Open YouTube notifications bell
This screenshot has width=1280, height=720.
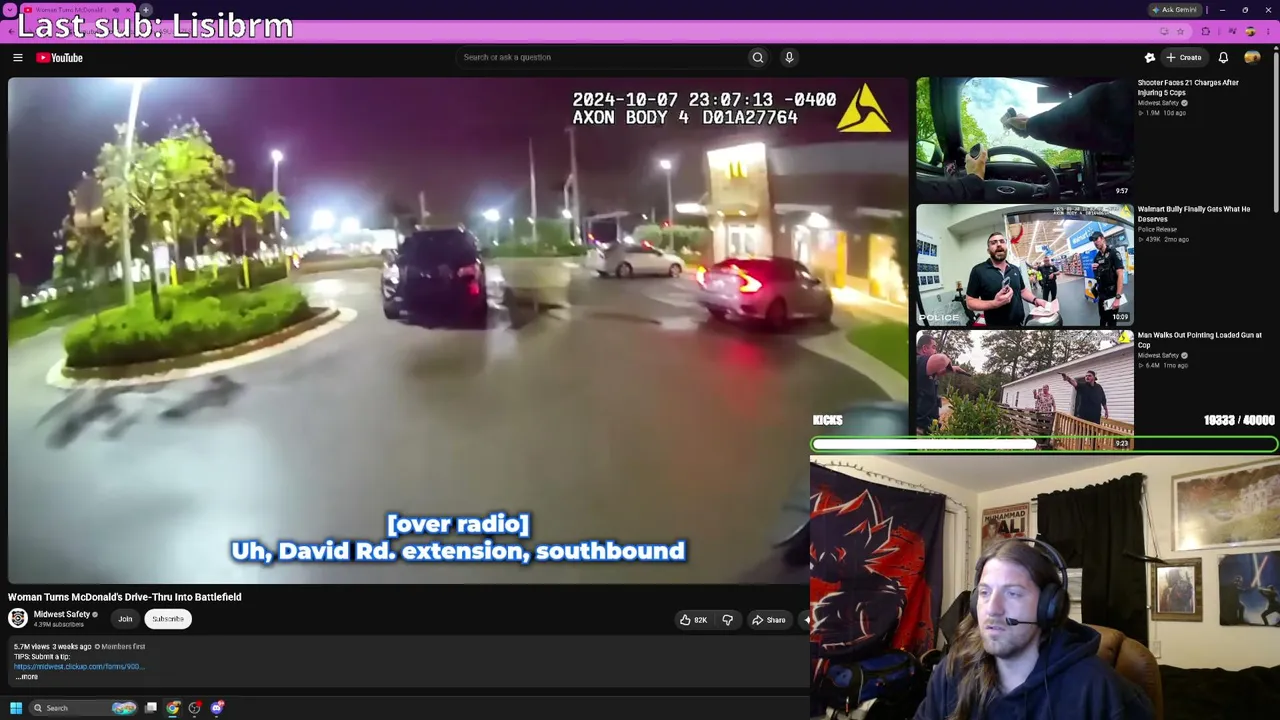1223,58
